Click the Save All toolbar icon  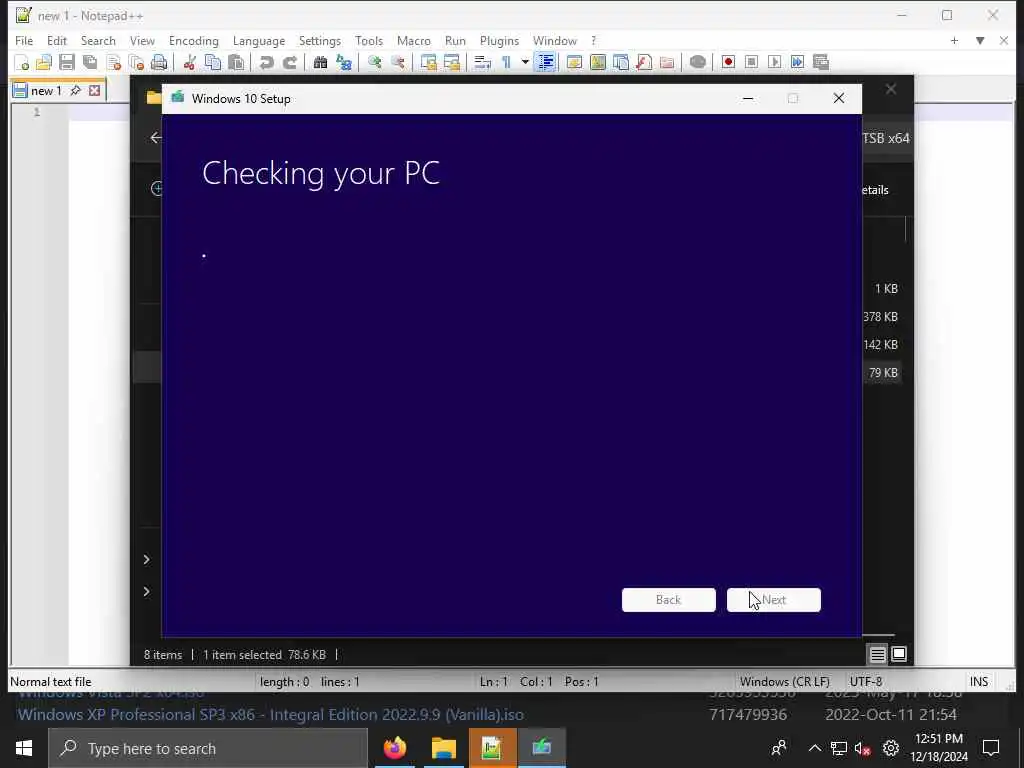(90, 63)
